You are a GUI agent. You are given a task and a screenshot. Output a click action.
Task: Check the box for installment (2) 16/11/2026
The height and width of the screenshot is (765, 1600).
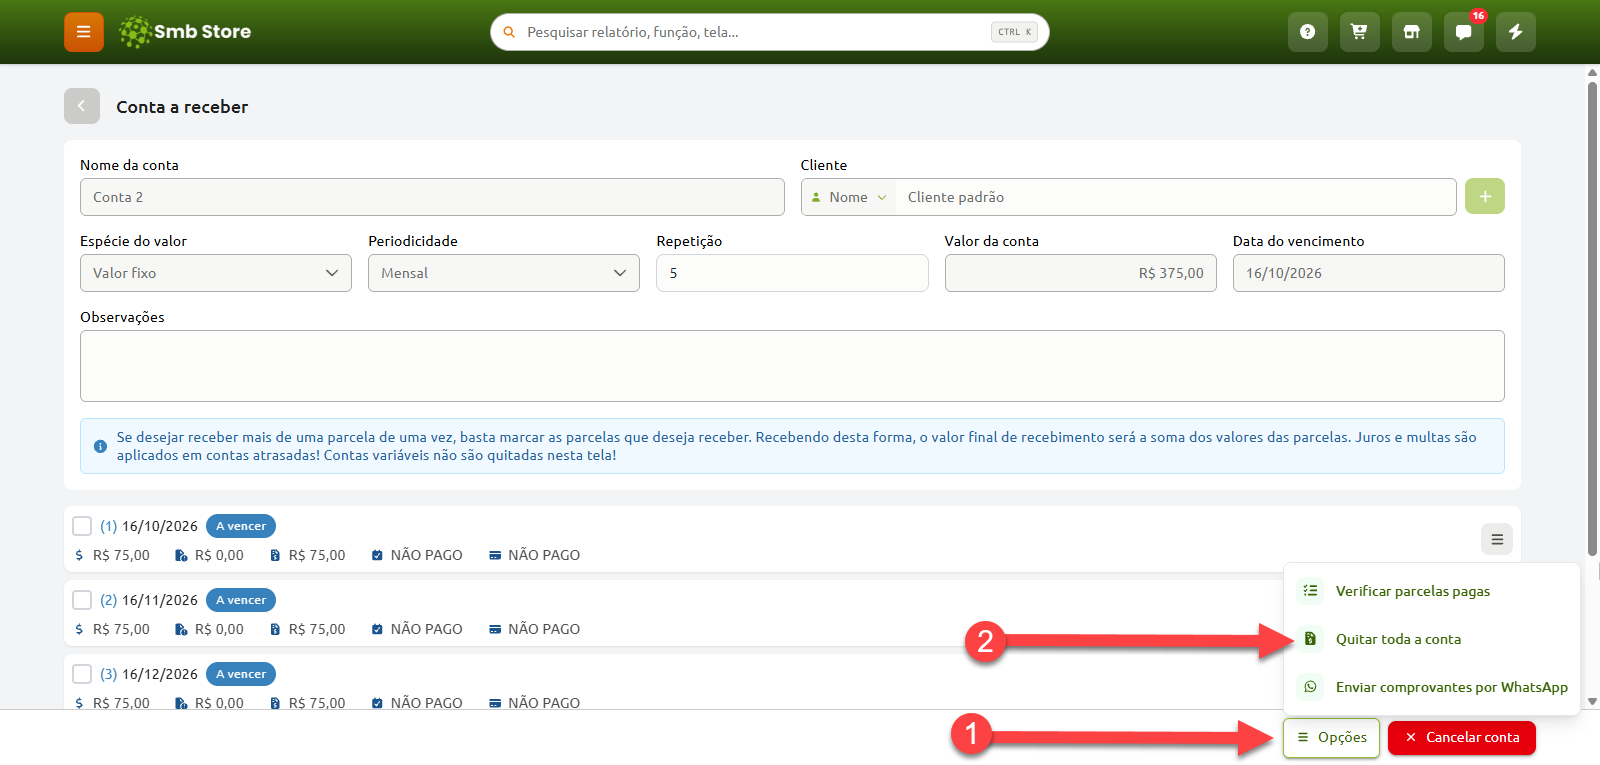(x=82, y=600)
